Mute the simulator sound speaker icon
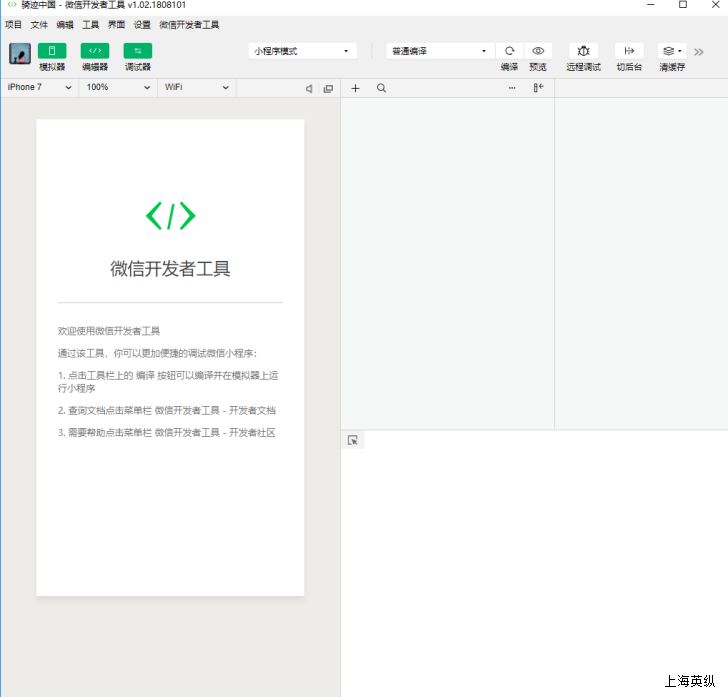 tap(309, 89)
